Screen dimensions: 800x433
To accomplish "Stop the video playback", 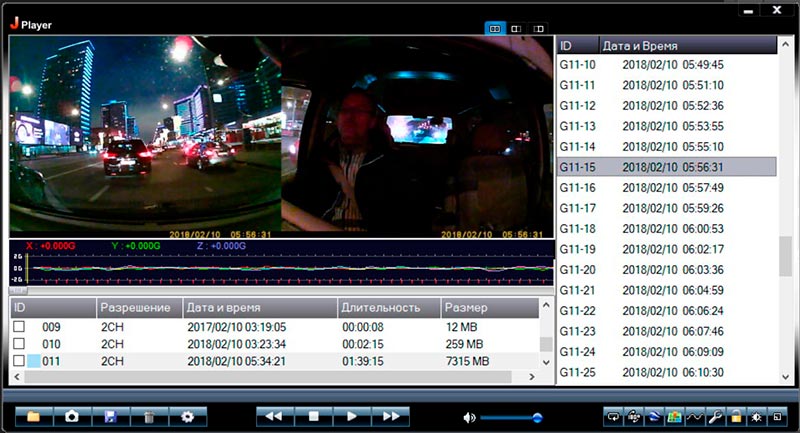I will click(x=312, y=416).
